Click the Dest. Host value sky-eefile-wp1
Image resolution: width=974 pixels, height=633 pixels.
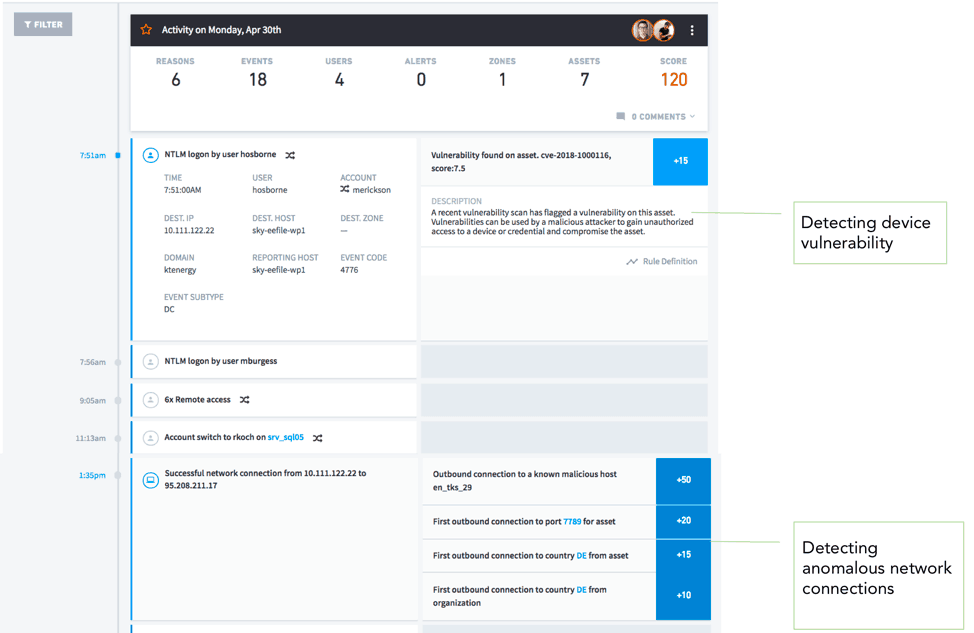point(279,230)
